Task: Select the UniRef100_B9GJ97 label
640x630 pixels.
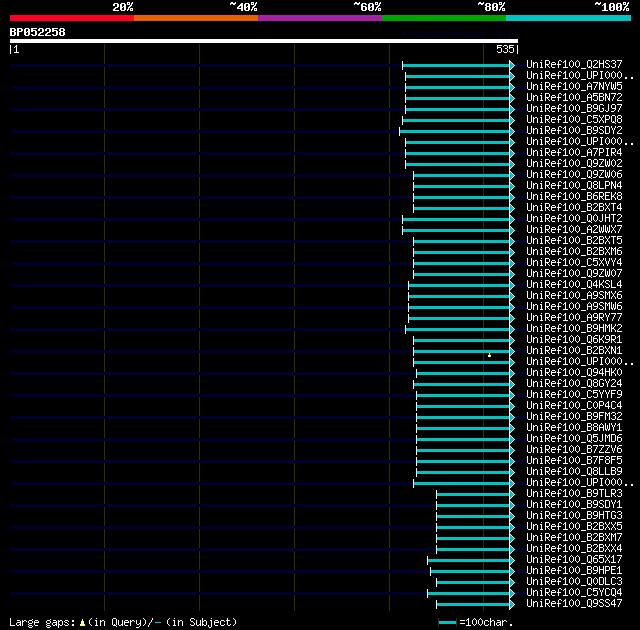Action: pos(574,109)
